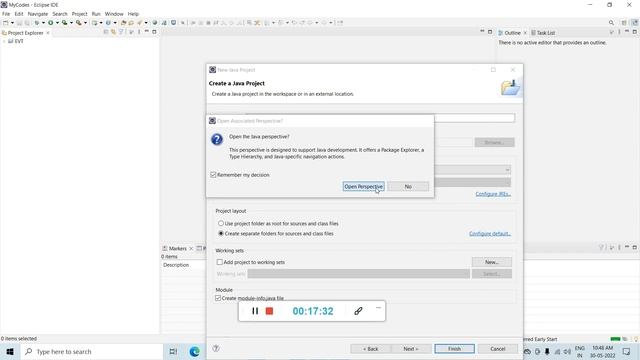This screenshot has width=640, height=360.
Task: Minimize the editor area
Action: [x=482, y=31]
